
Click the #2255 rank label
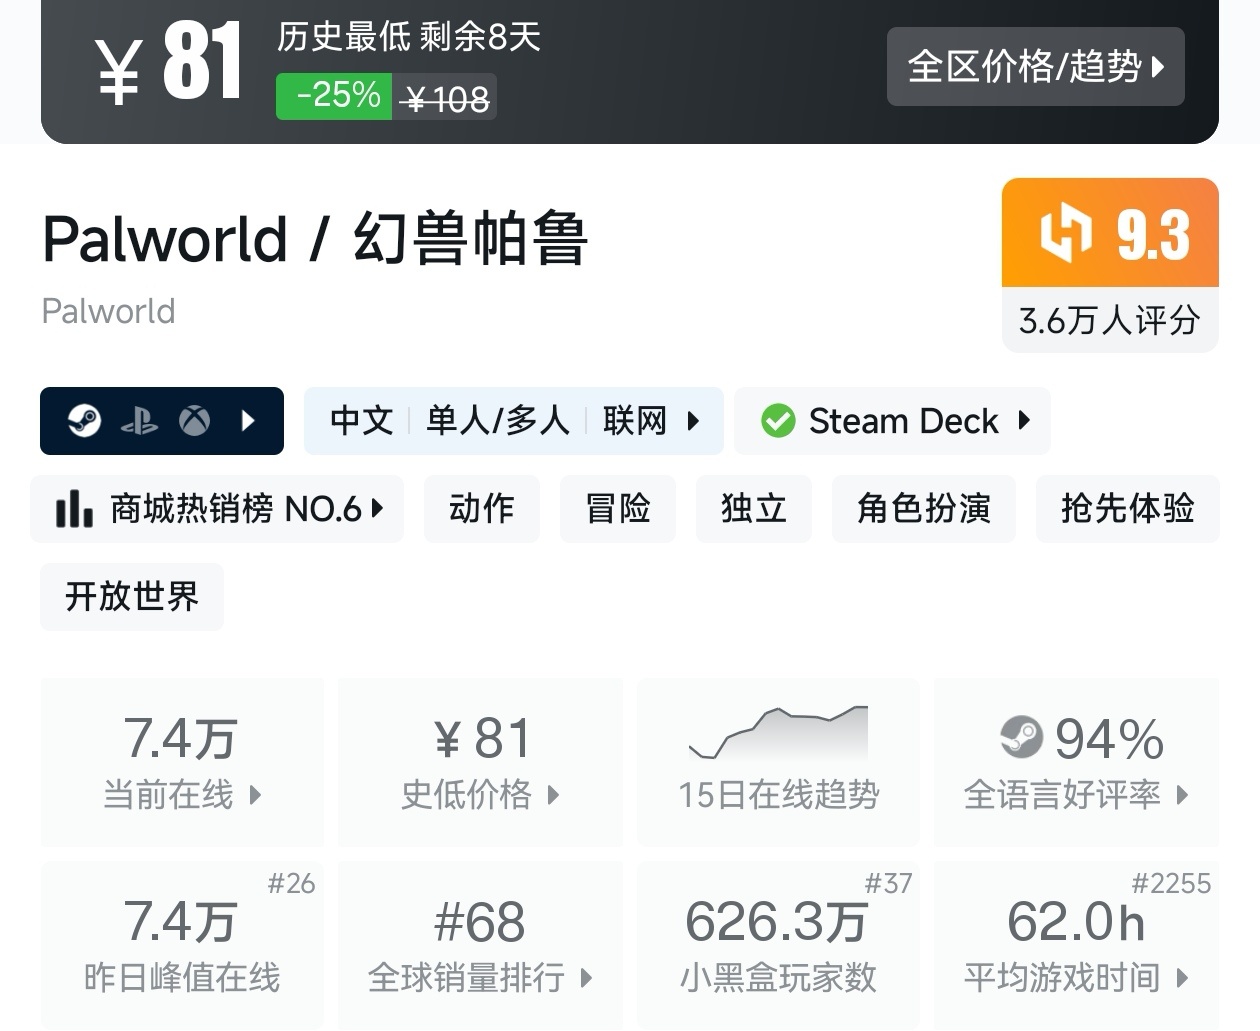[x=1171, y=883]
